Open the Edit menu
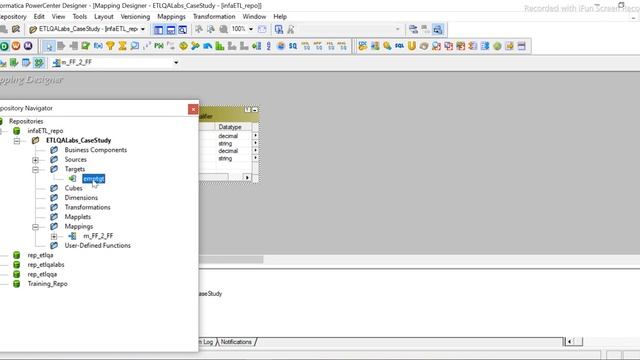This screenshot has height=360, width=640. click(39, 16)
